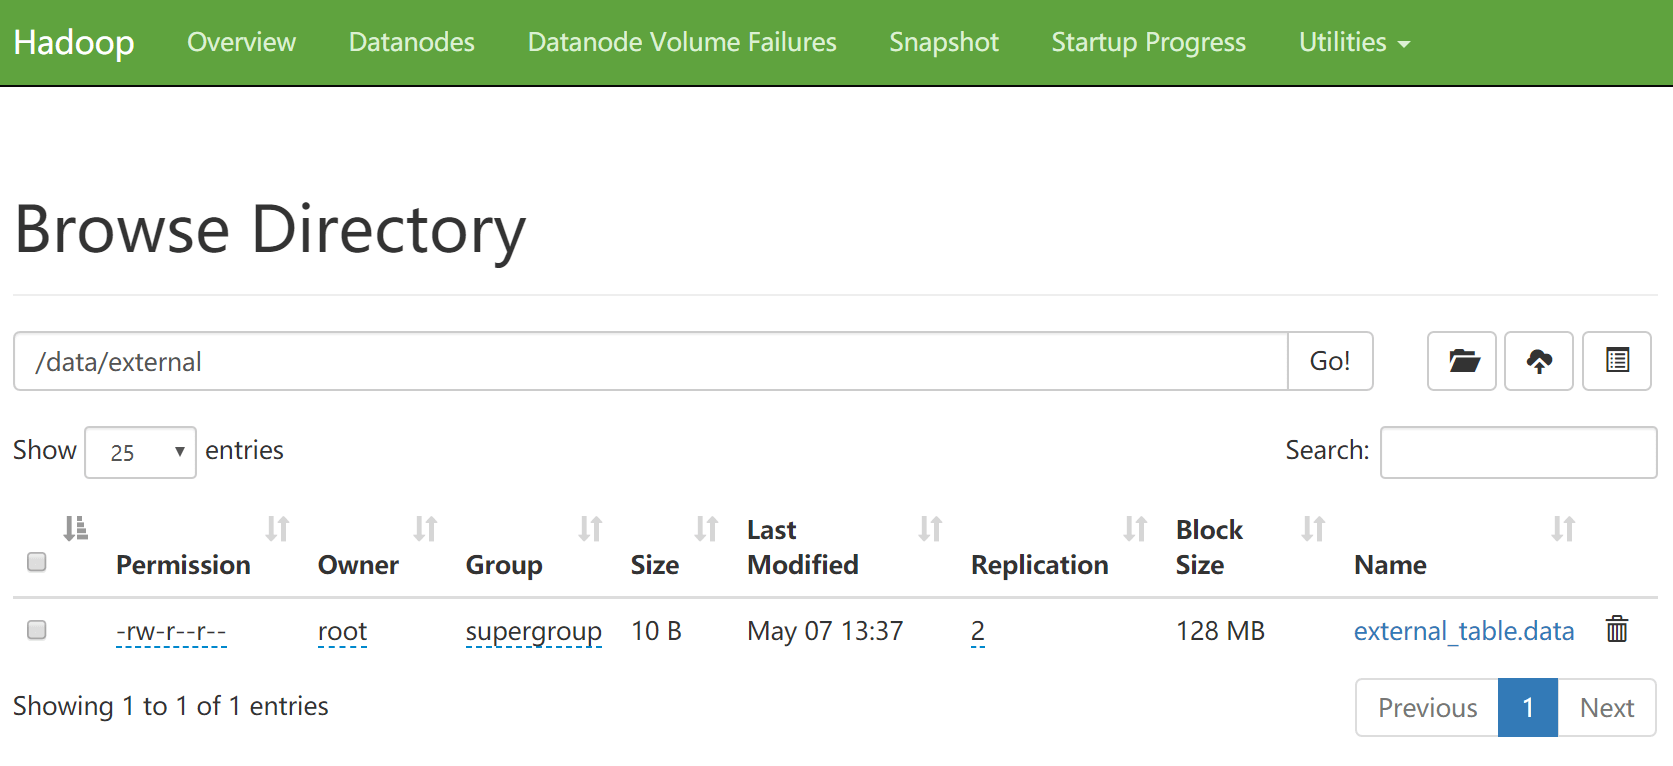Tick checkbox for external_table.data row
This screenshot has width=1673, height=766.
coord(37,630)
